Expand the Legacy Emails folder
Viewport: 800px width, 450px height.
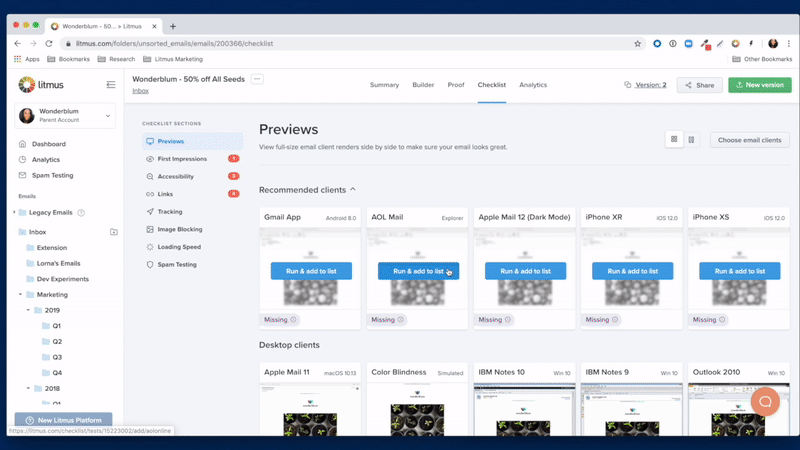(x=14, y=212)
